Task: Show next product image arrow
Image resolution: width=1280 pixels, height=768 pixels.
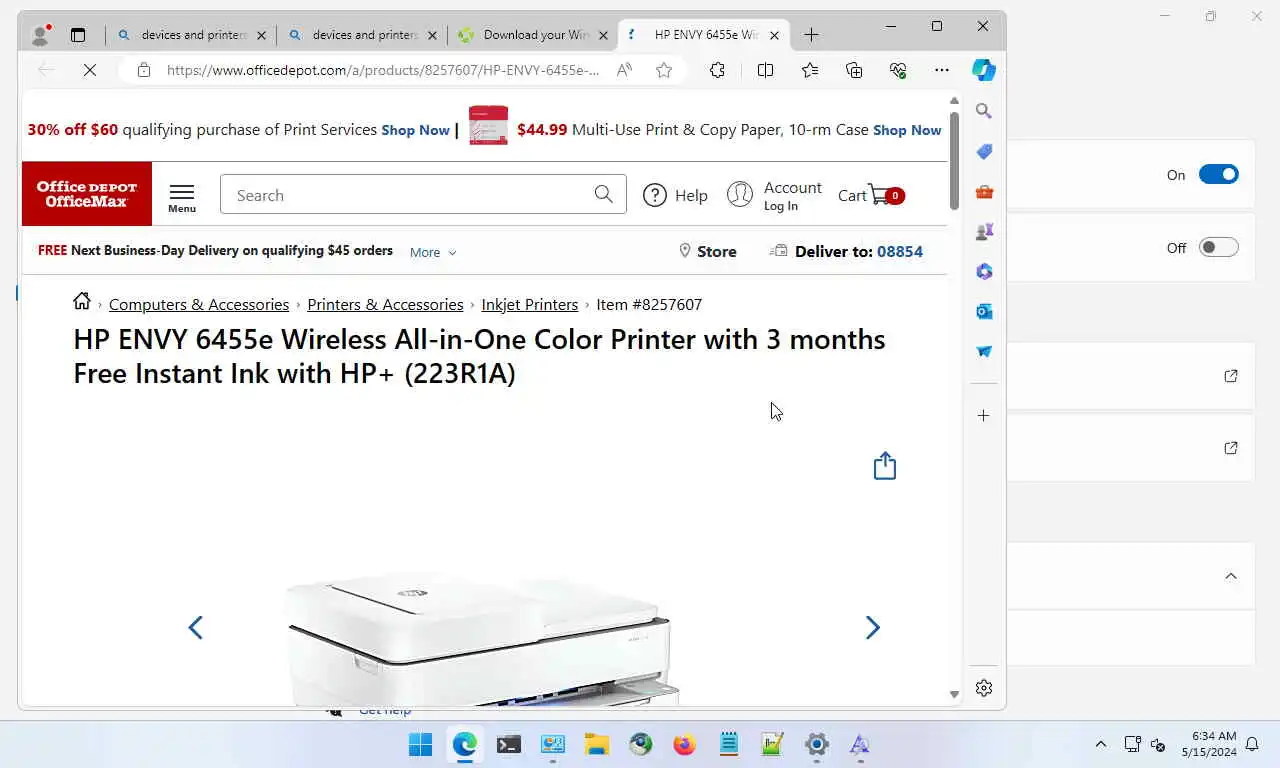Action: point(872,627)
